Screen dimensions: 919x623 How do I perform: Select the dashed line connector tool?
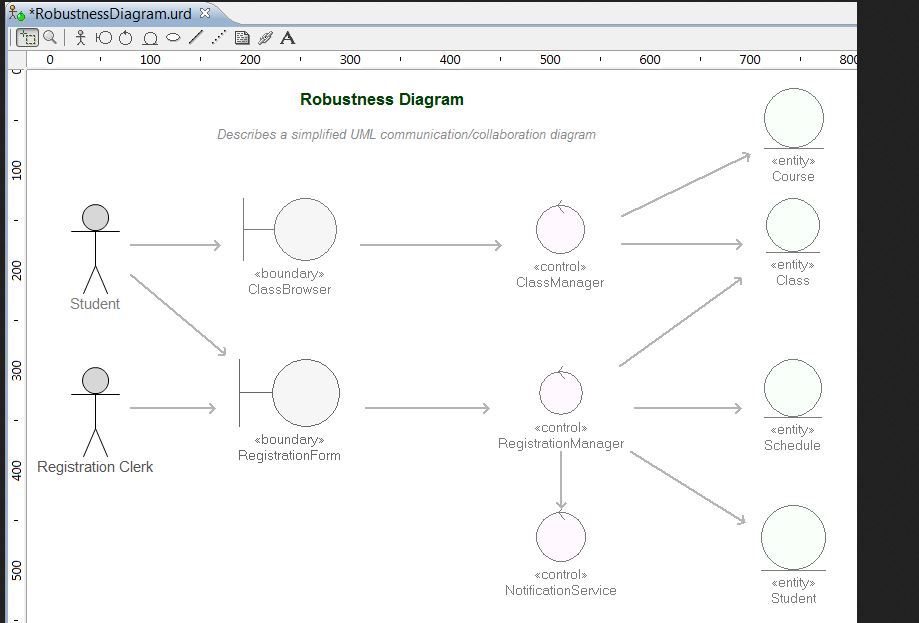coord(218,38)
